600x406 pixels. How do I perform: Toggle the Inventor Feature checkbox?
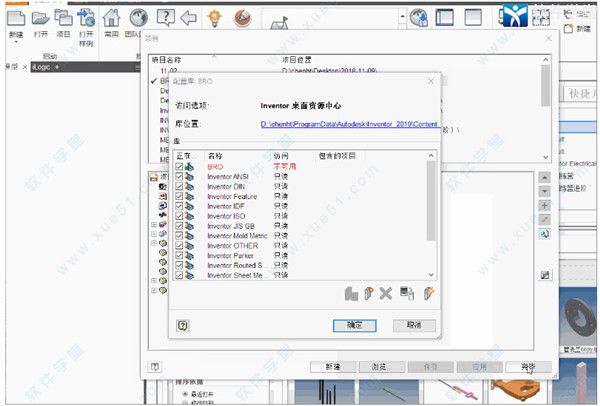179,196
